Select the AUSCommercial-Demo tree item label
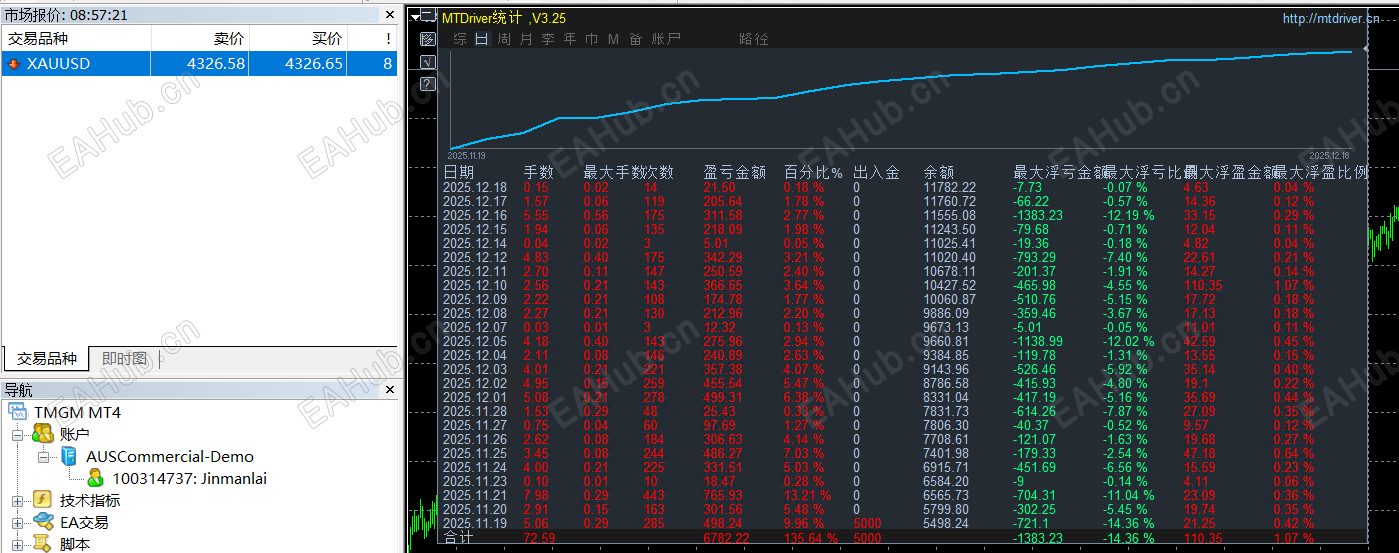 [x=170, y=456]
